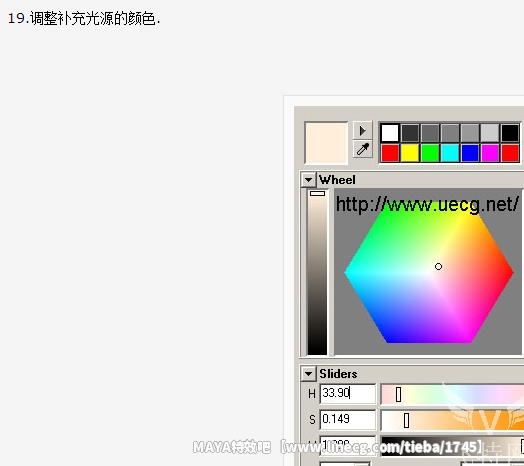Click the vertical brightness bar handle
Screen dimensions: 524x466
(317, 194)
